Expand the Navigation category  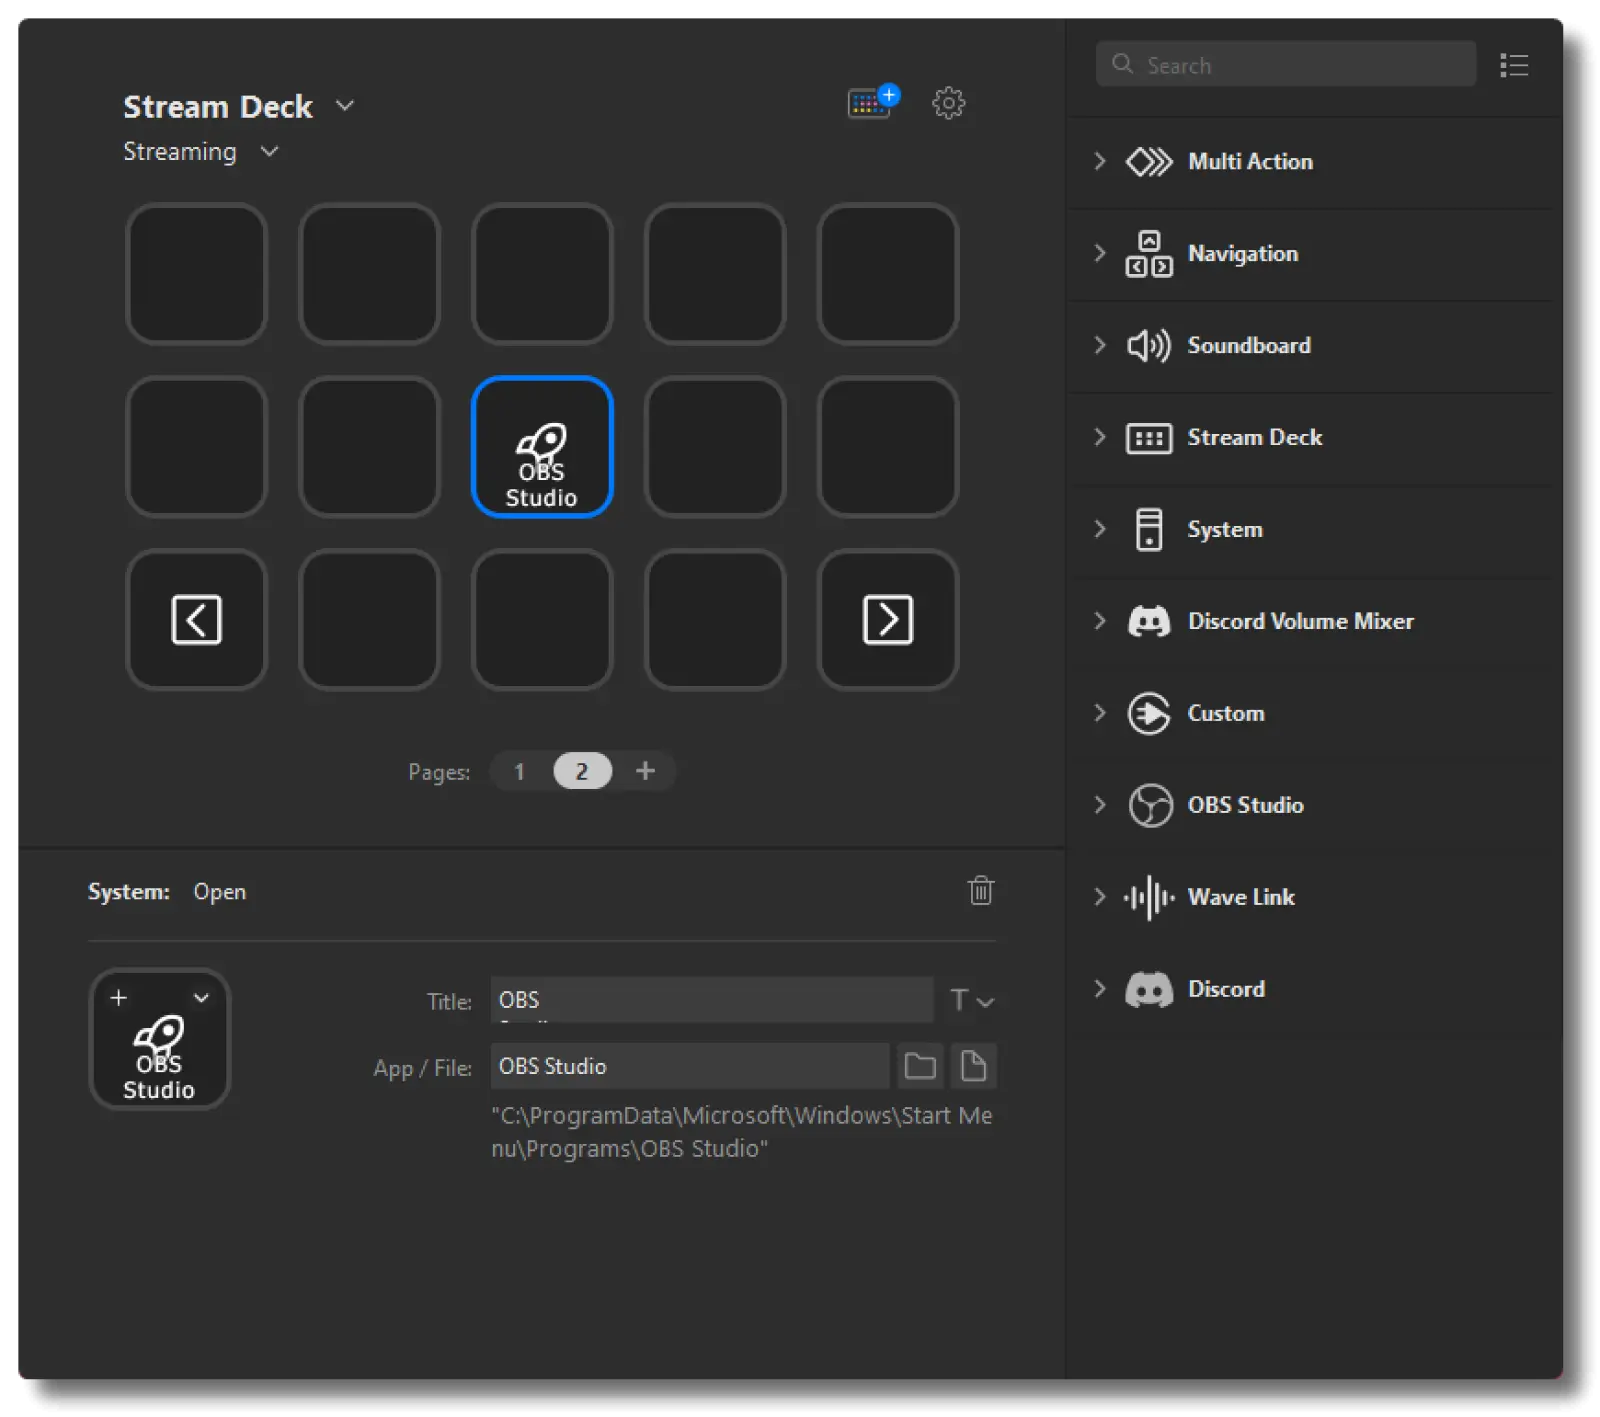1099,253
